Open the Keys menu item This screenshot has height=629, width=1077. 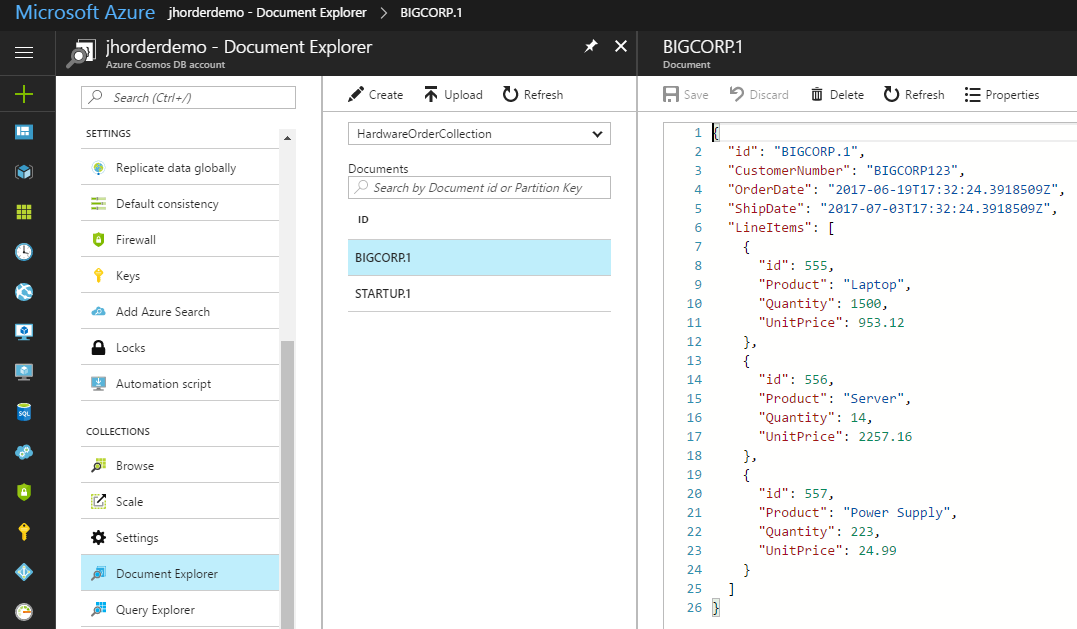(180, 275)
